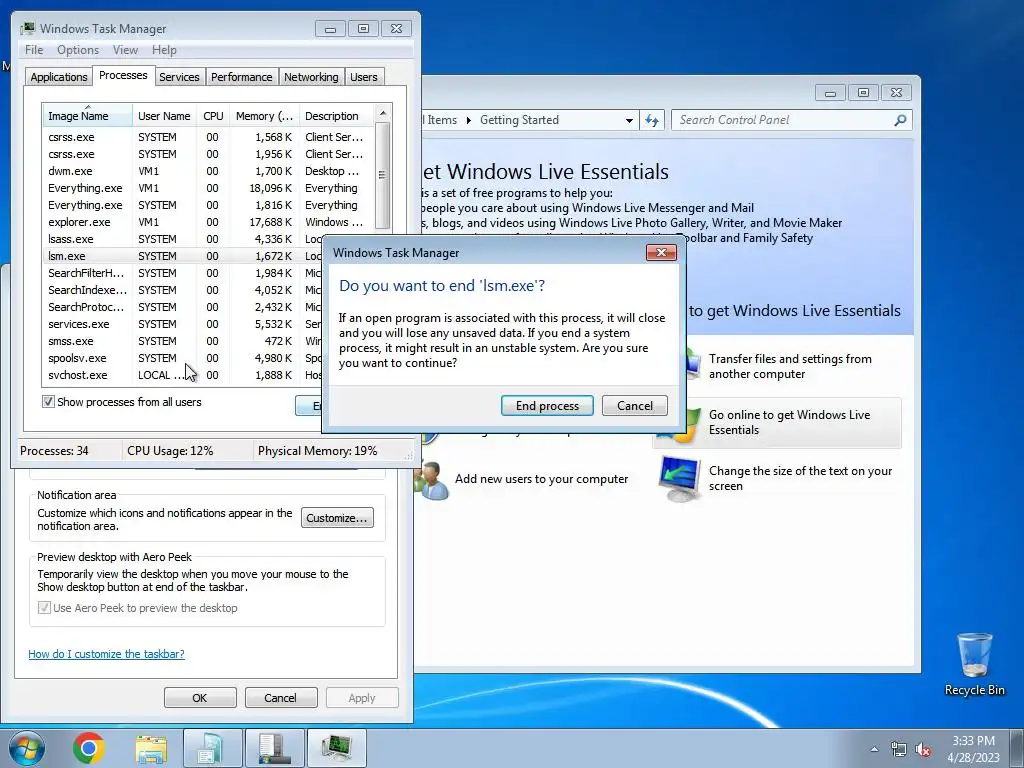Sort processes by Description column
The image size is (1024, 768).
[x=336, y=116]
